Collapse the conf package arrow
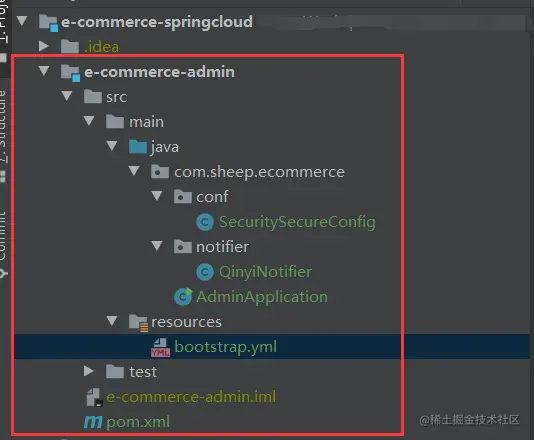The height and width of the screenshot is (440, 534). (157, 196)
